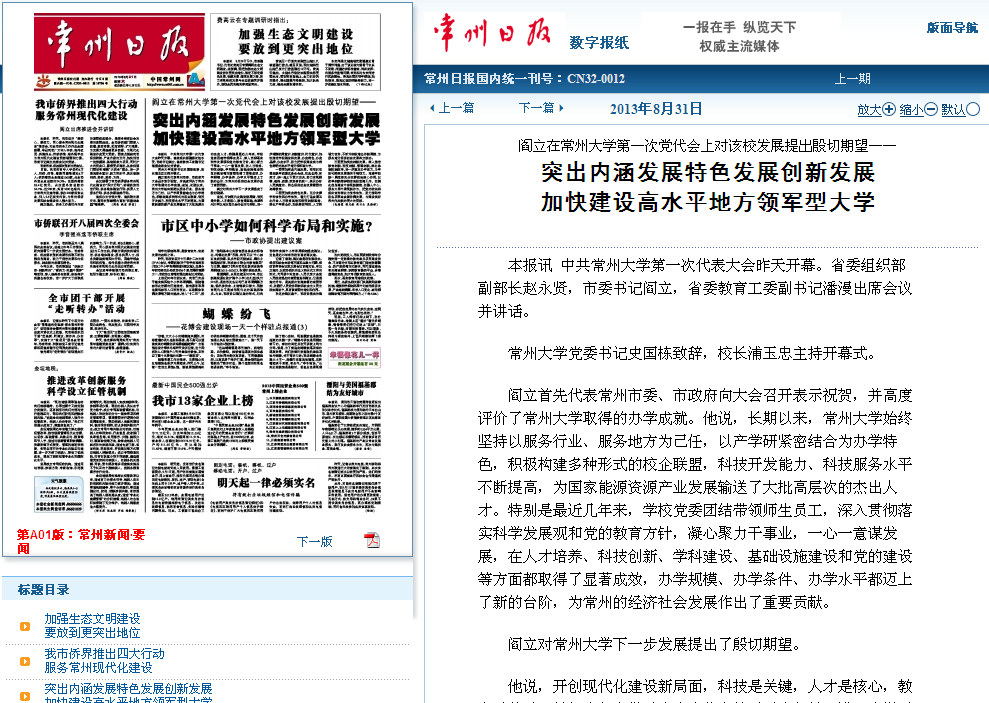The width and height of the screenshot is (989, 703).
Task: Go to the previous issue via 上一期
Action: click(853, 79)
